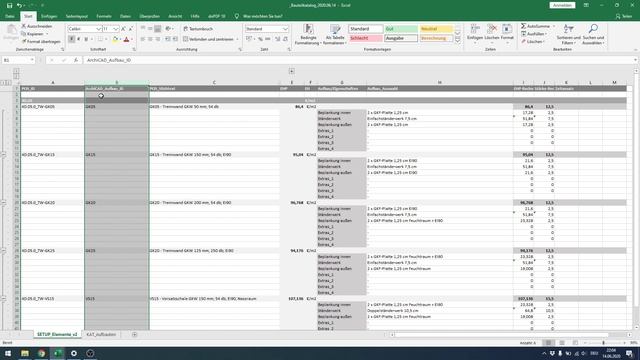Collapse the outline group at row 20
The height and width of the screenshot is (360, 640).
pos(4,202)
